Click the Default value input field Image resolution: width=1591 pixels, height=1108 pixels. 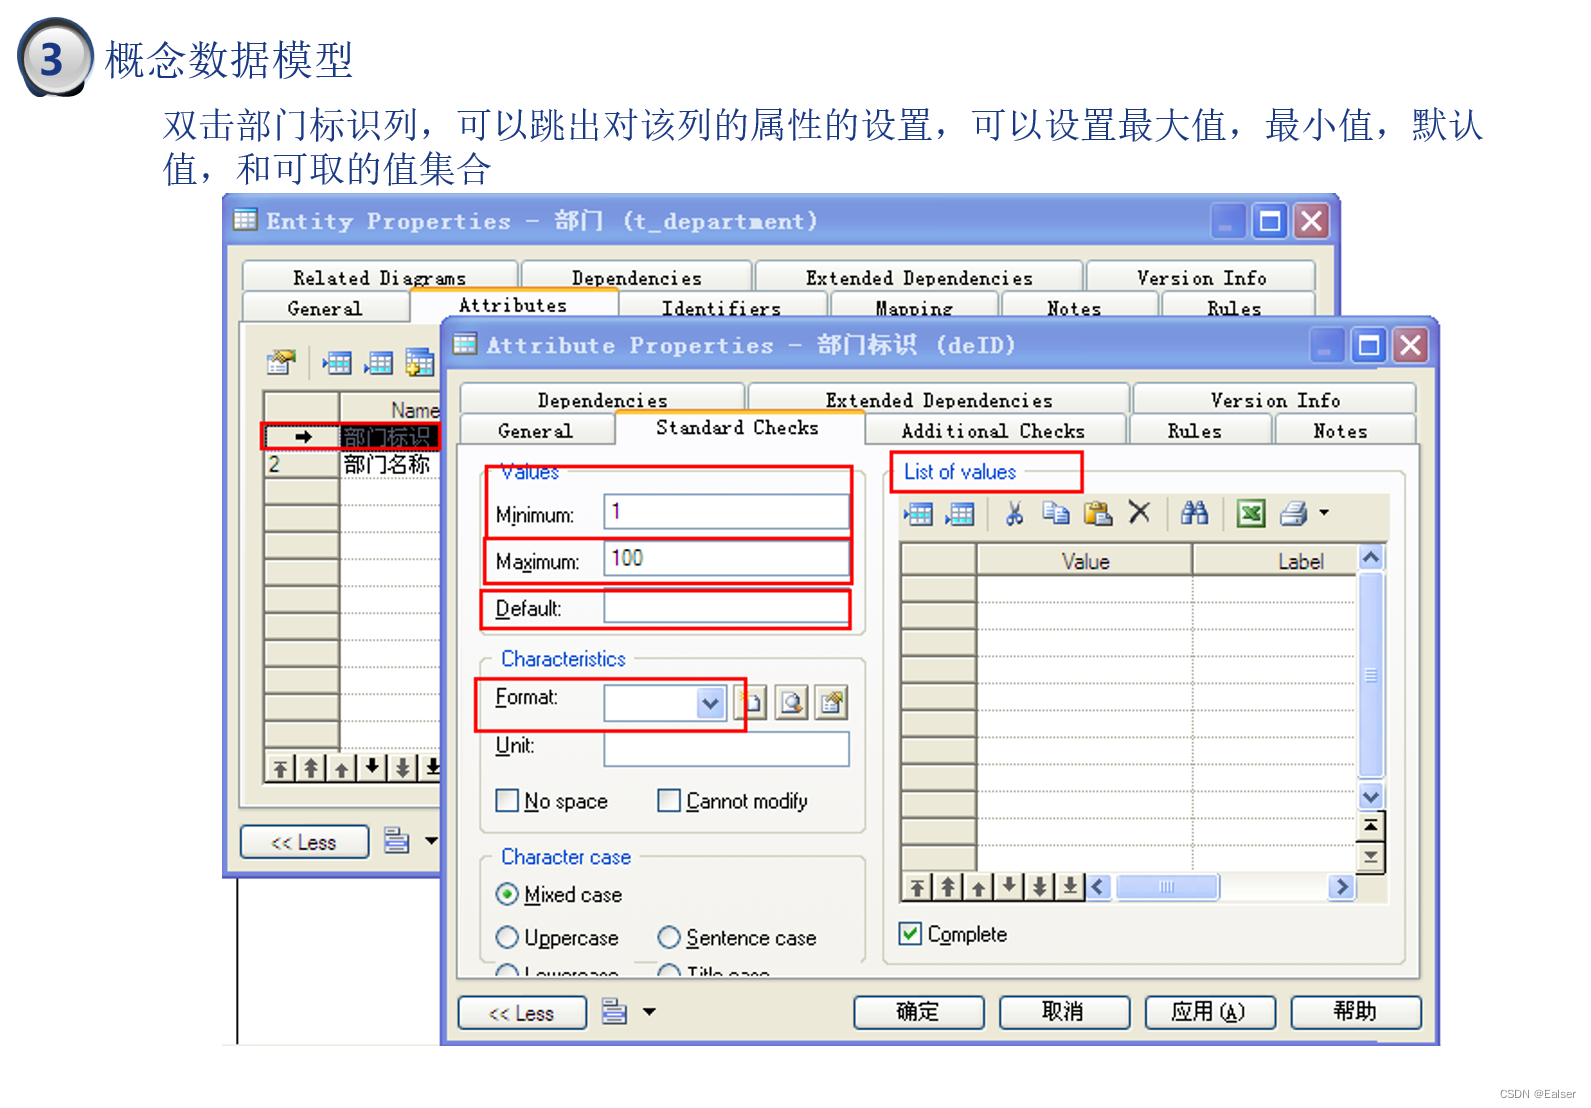(726, 607)
